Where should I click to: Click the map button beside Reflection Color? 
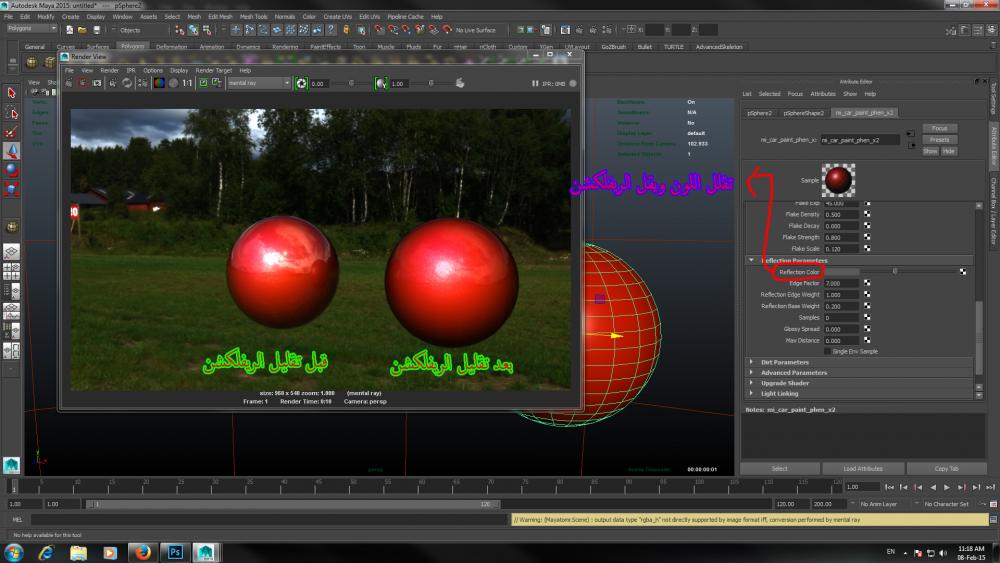(962, 271)
